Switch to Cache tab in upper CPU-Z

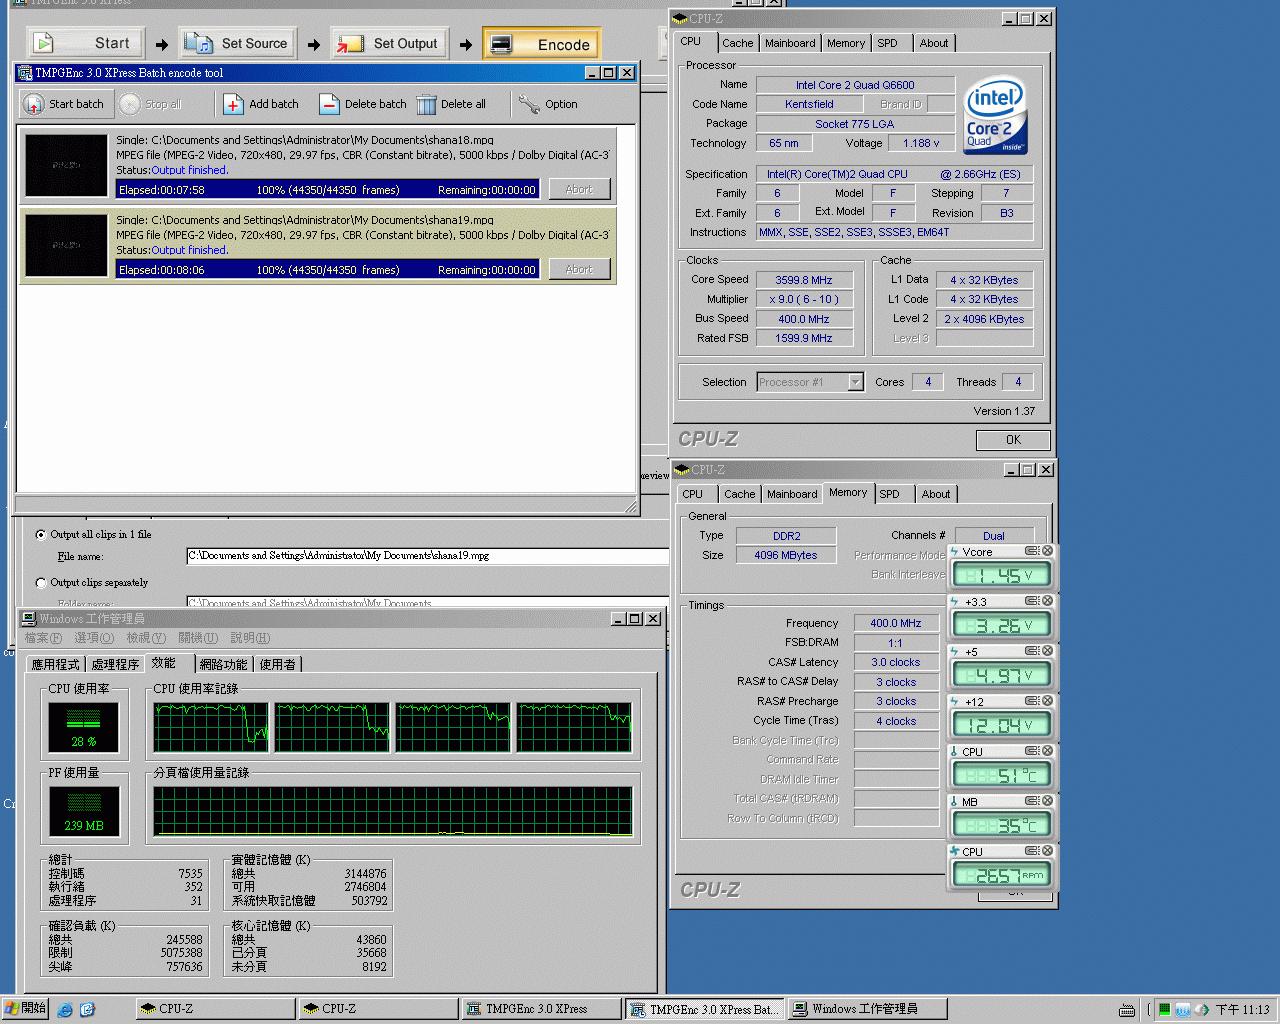pyautogui.click(x=738, y=43)
